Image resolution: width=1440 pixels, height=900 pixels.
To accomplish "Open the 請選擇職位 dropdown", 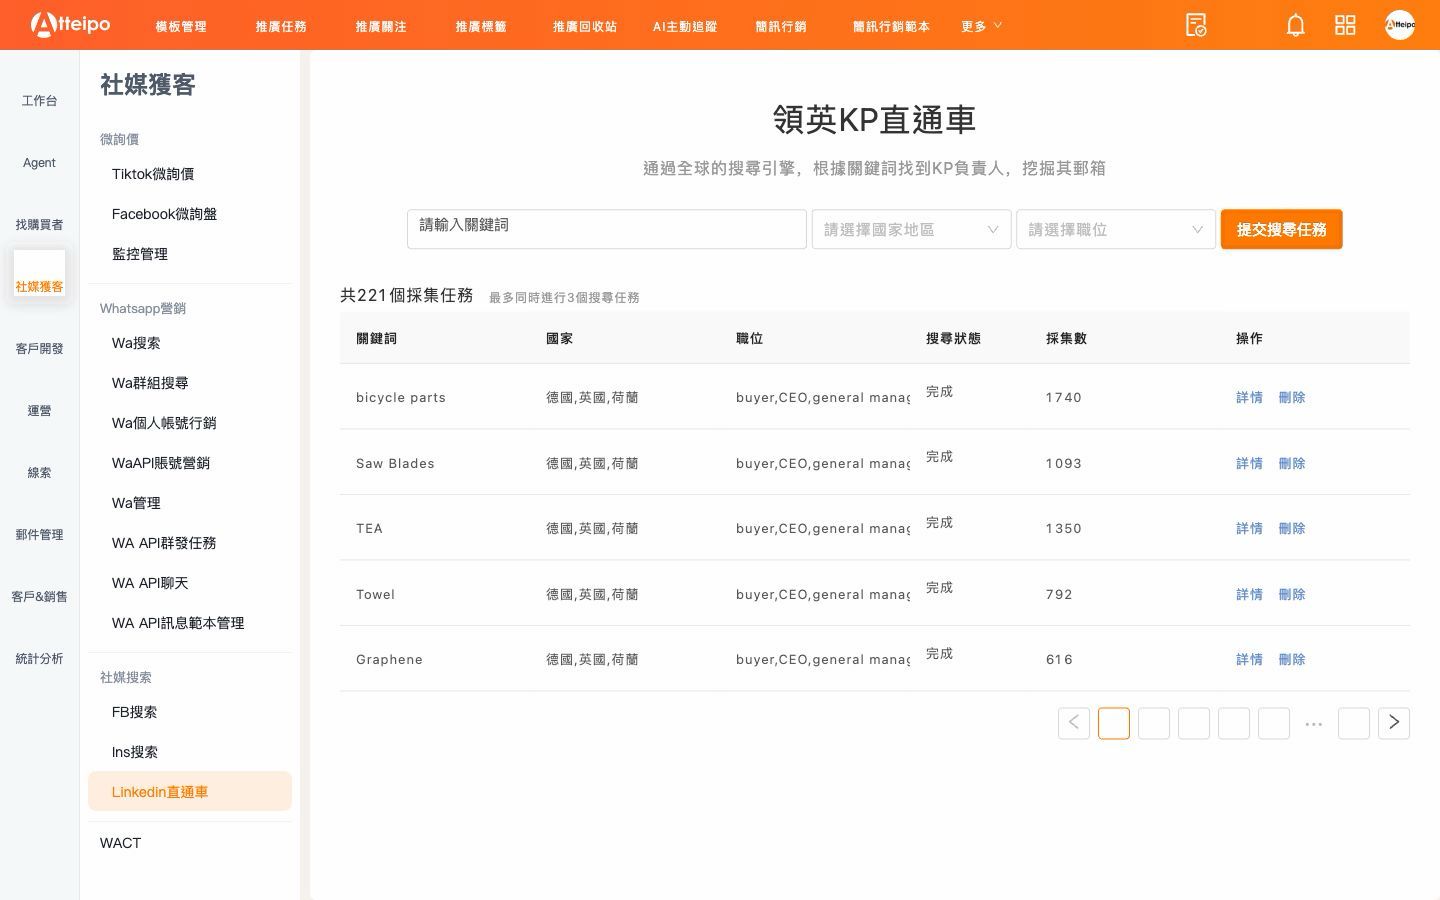I will 1115,229.
